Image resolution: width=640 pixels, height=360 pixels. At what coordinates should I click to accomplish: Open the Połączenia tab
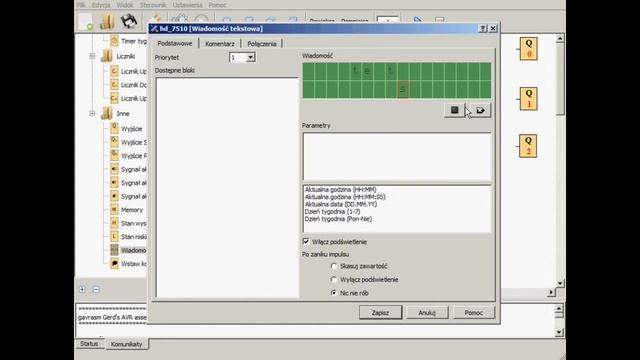click(x=262, y=44)
